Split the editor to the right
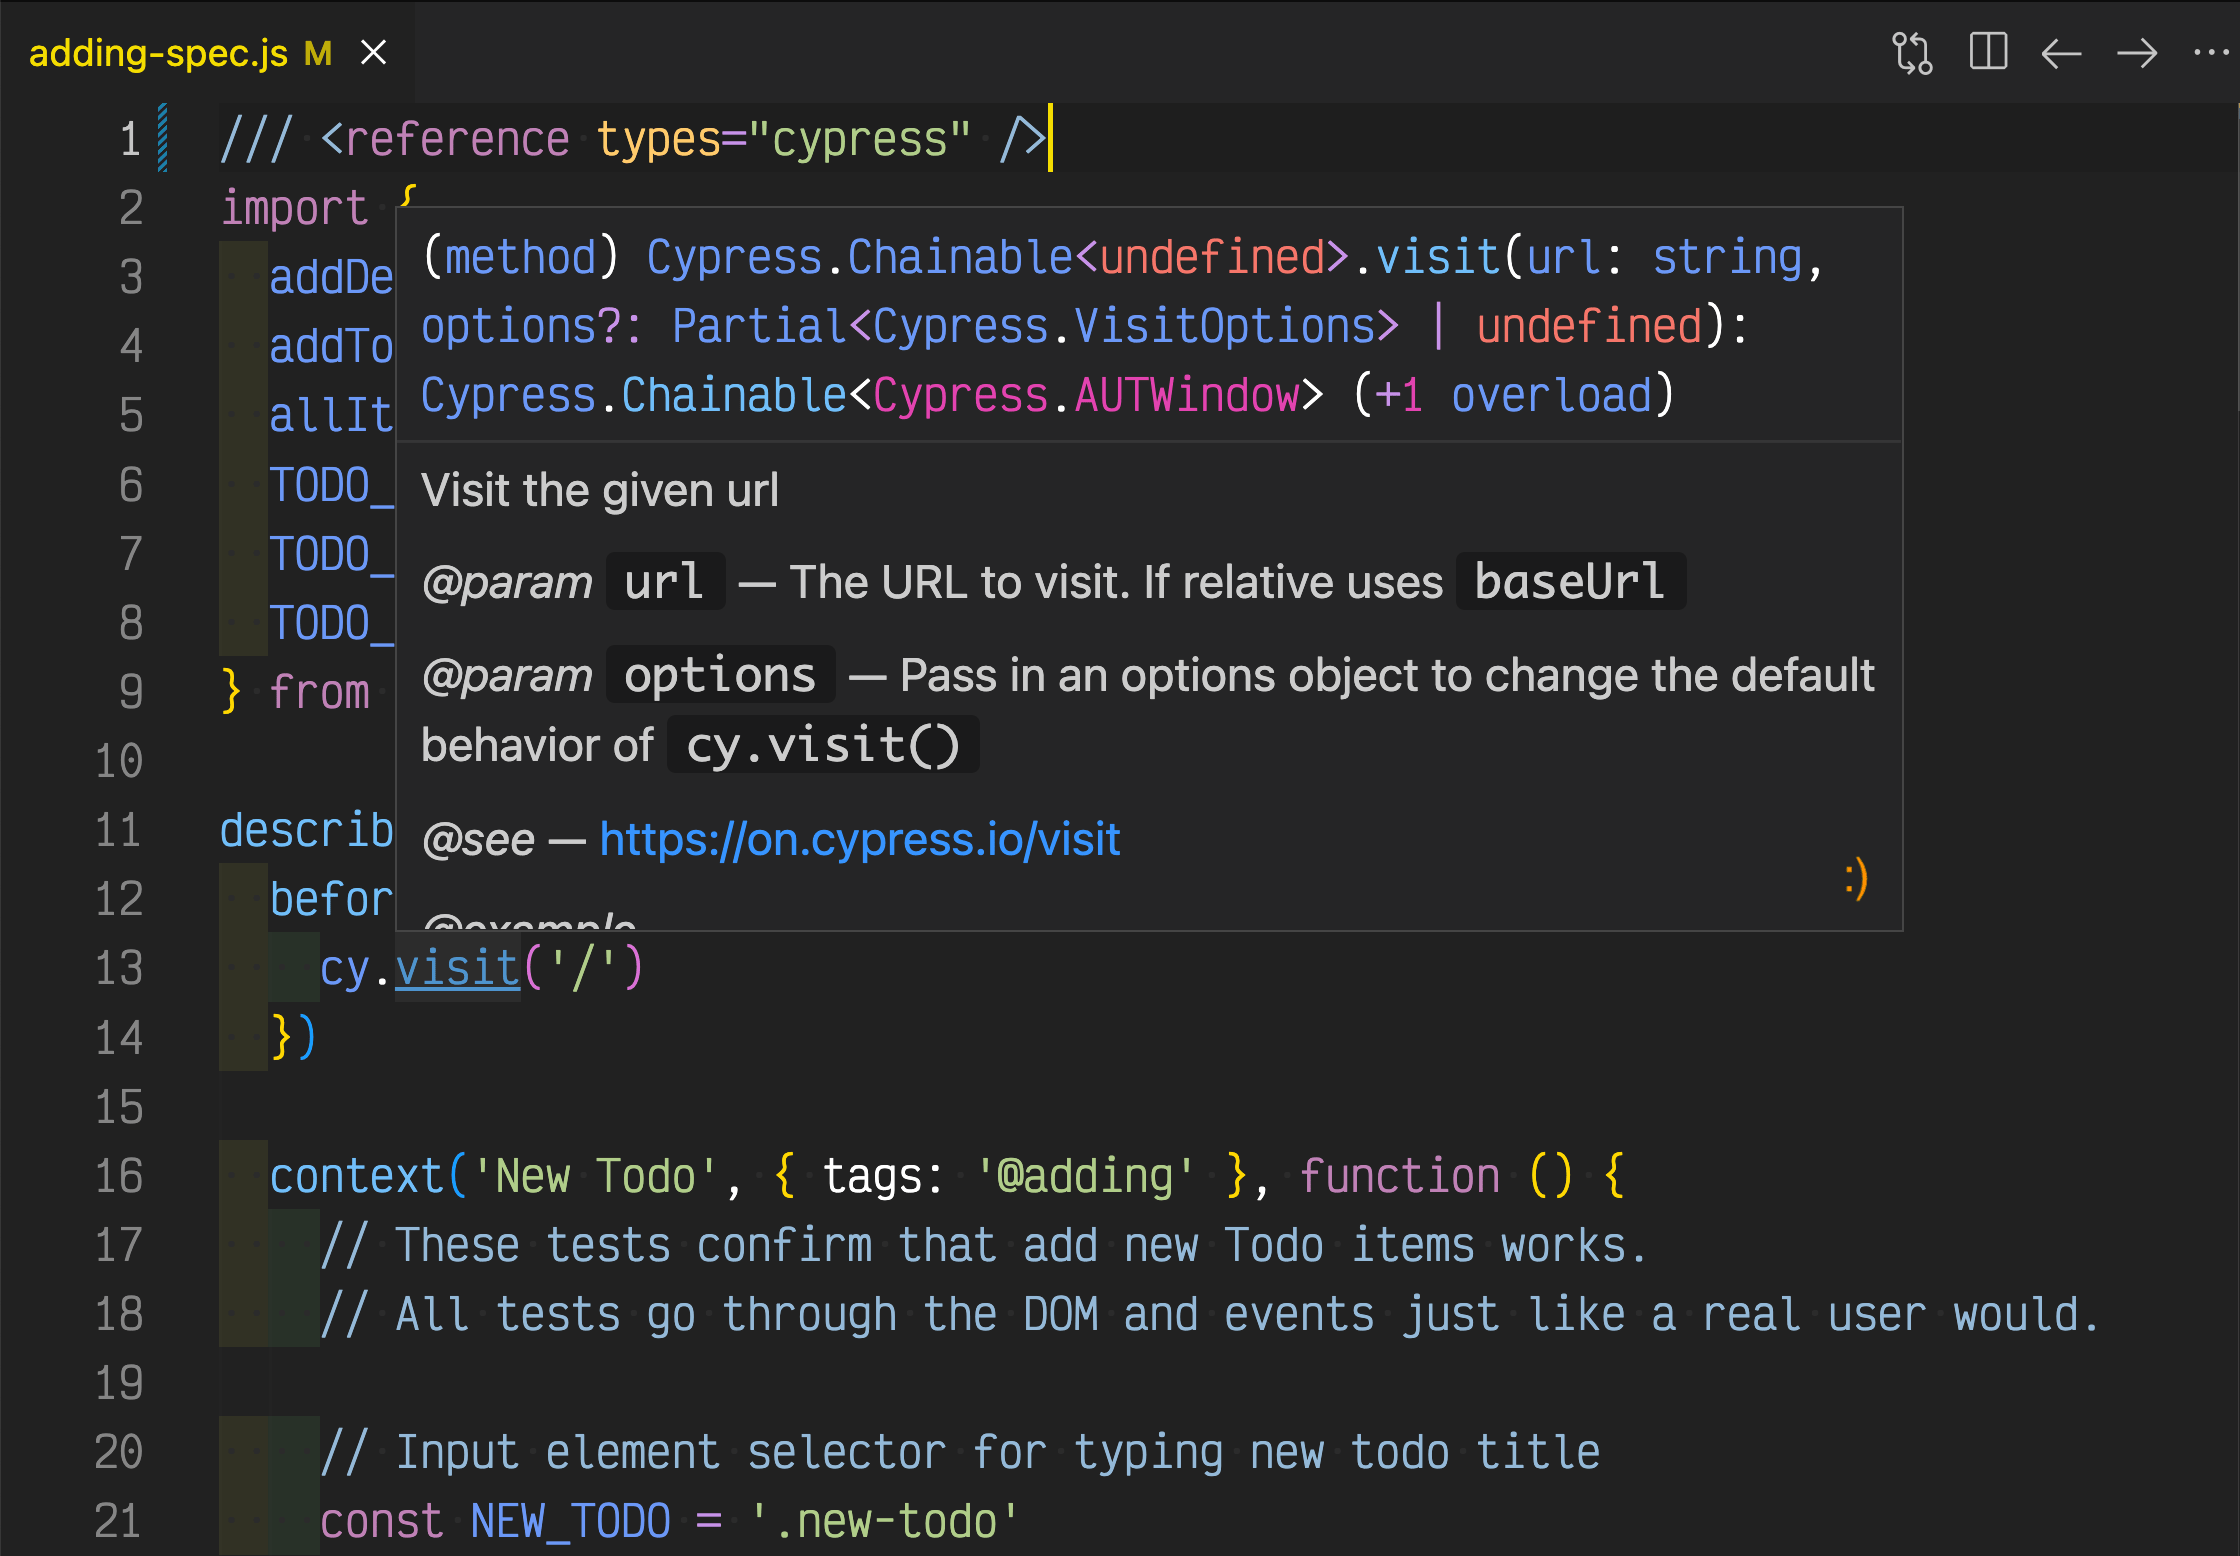 [x=1988, y=52]
